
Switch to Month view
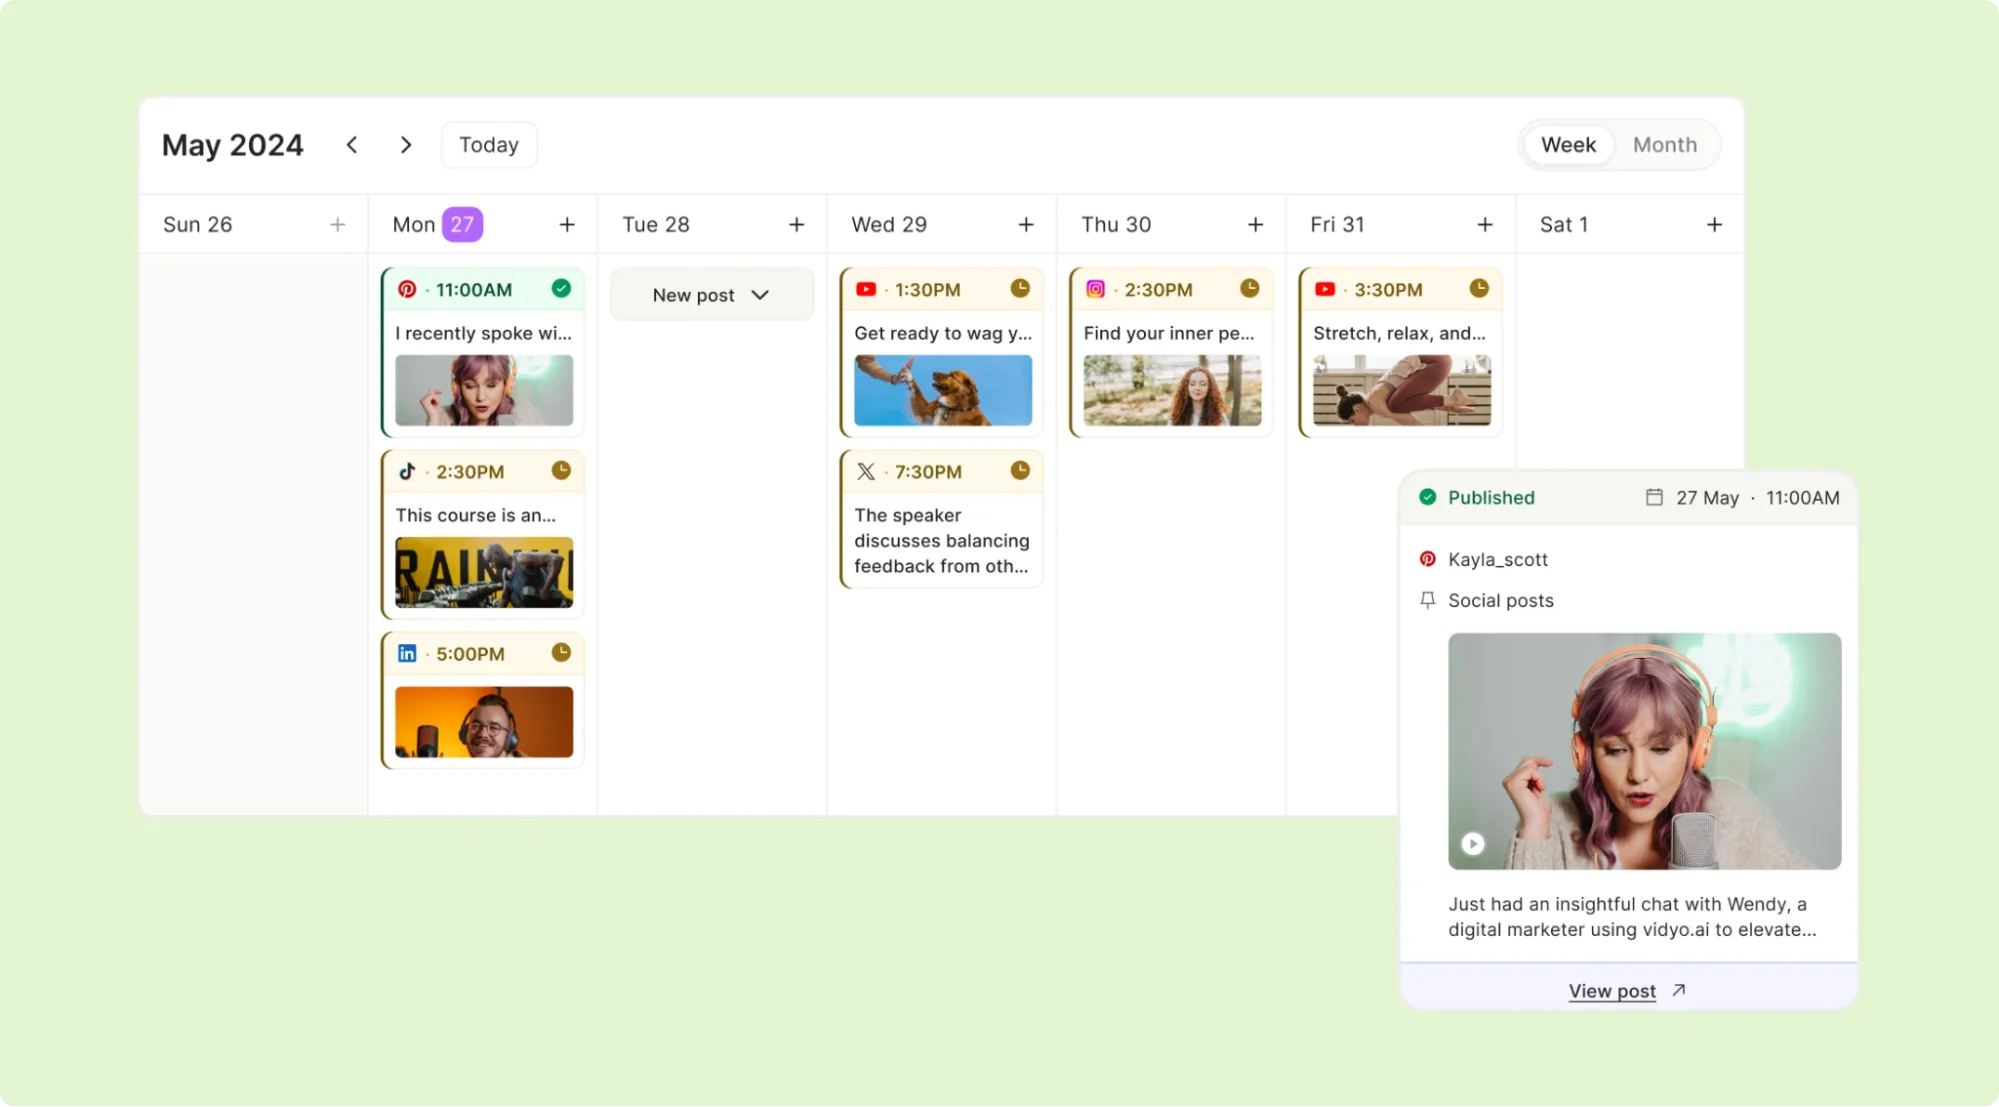(x=1665, y=143)
